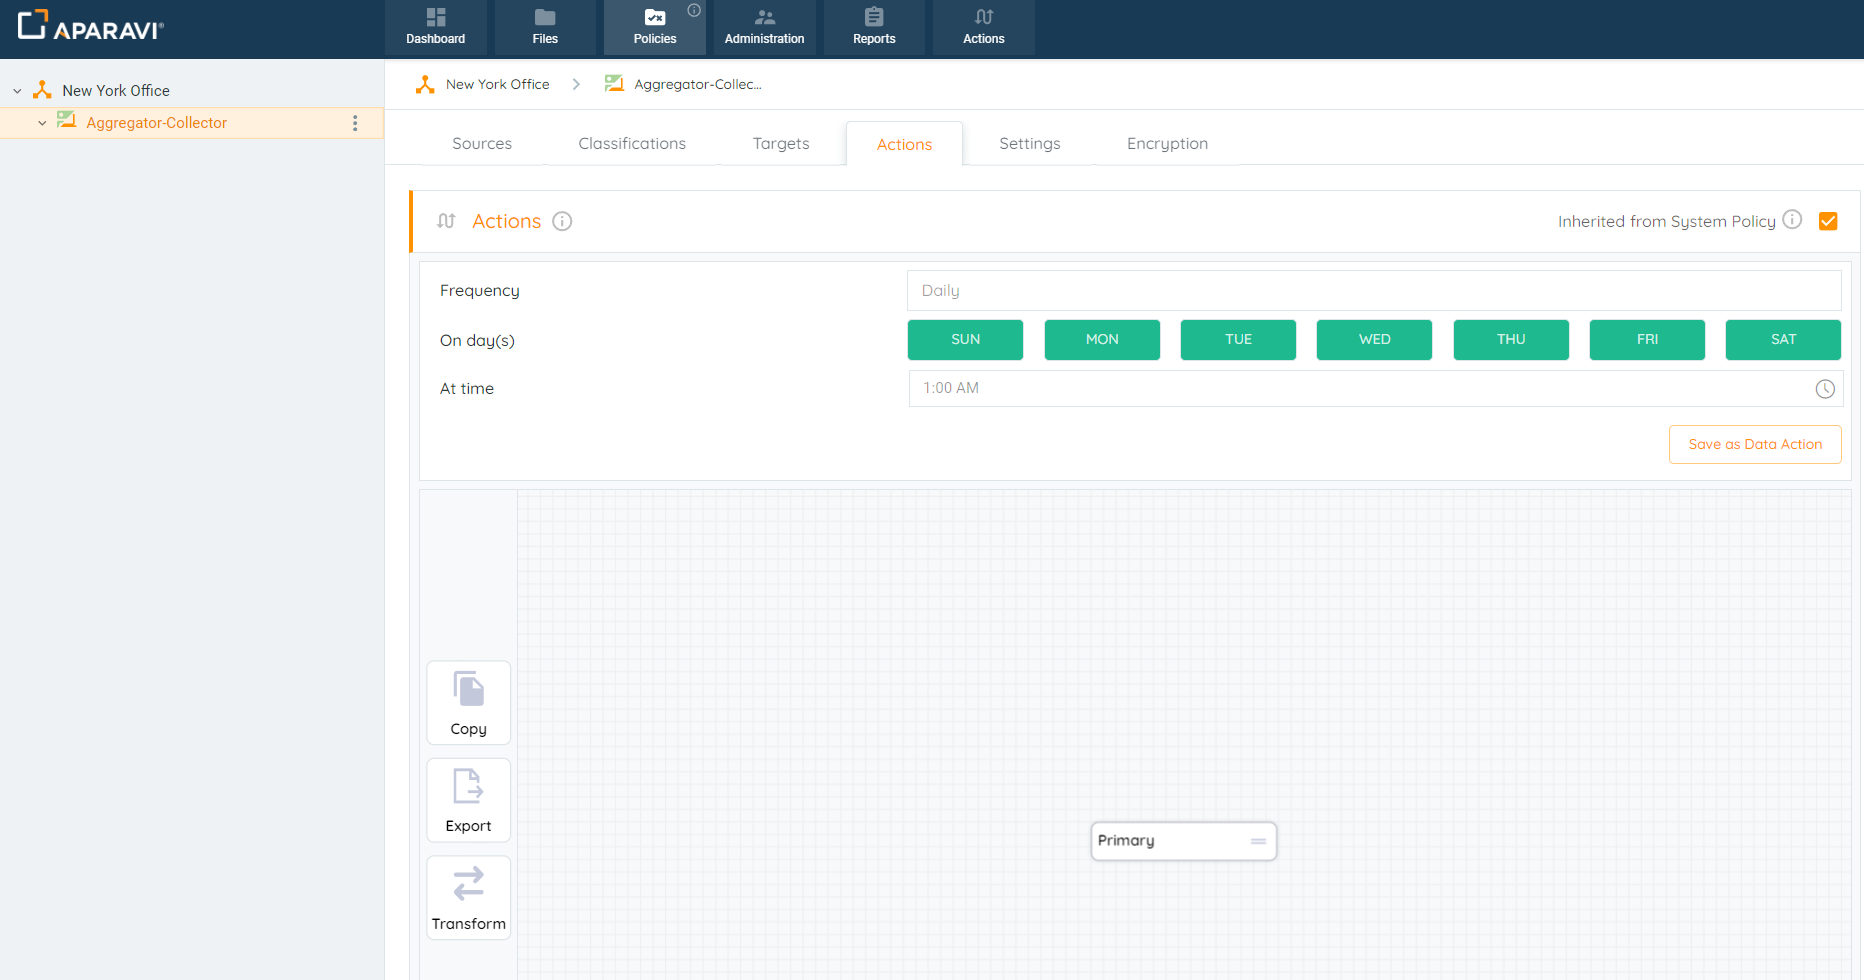This screenshot has width=1864, height=980.
Task: Open the Frequency dropdown showing Daily
Action: [x=1373, y=291]
